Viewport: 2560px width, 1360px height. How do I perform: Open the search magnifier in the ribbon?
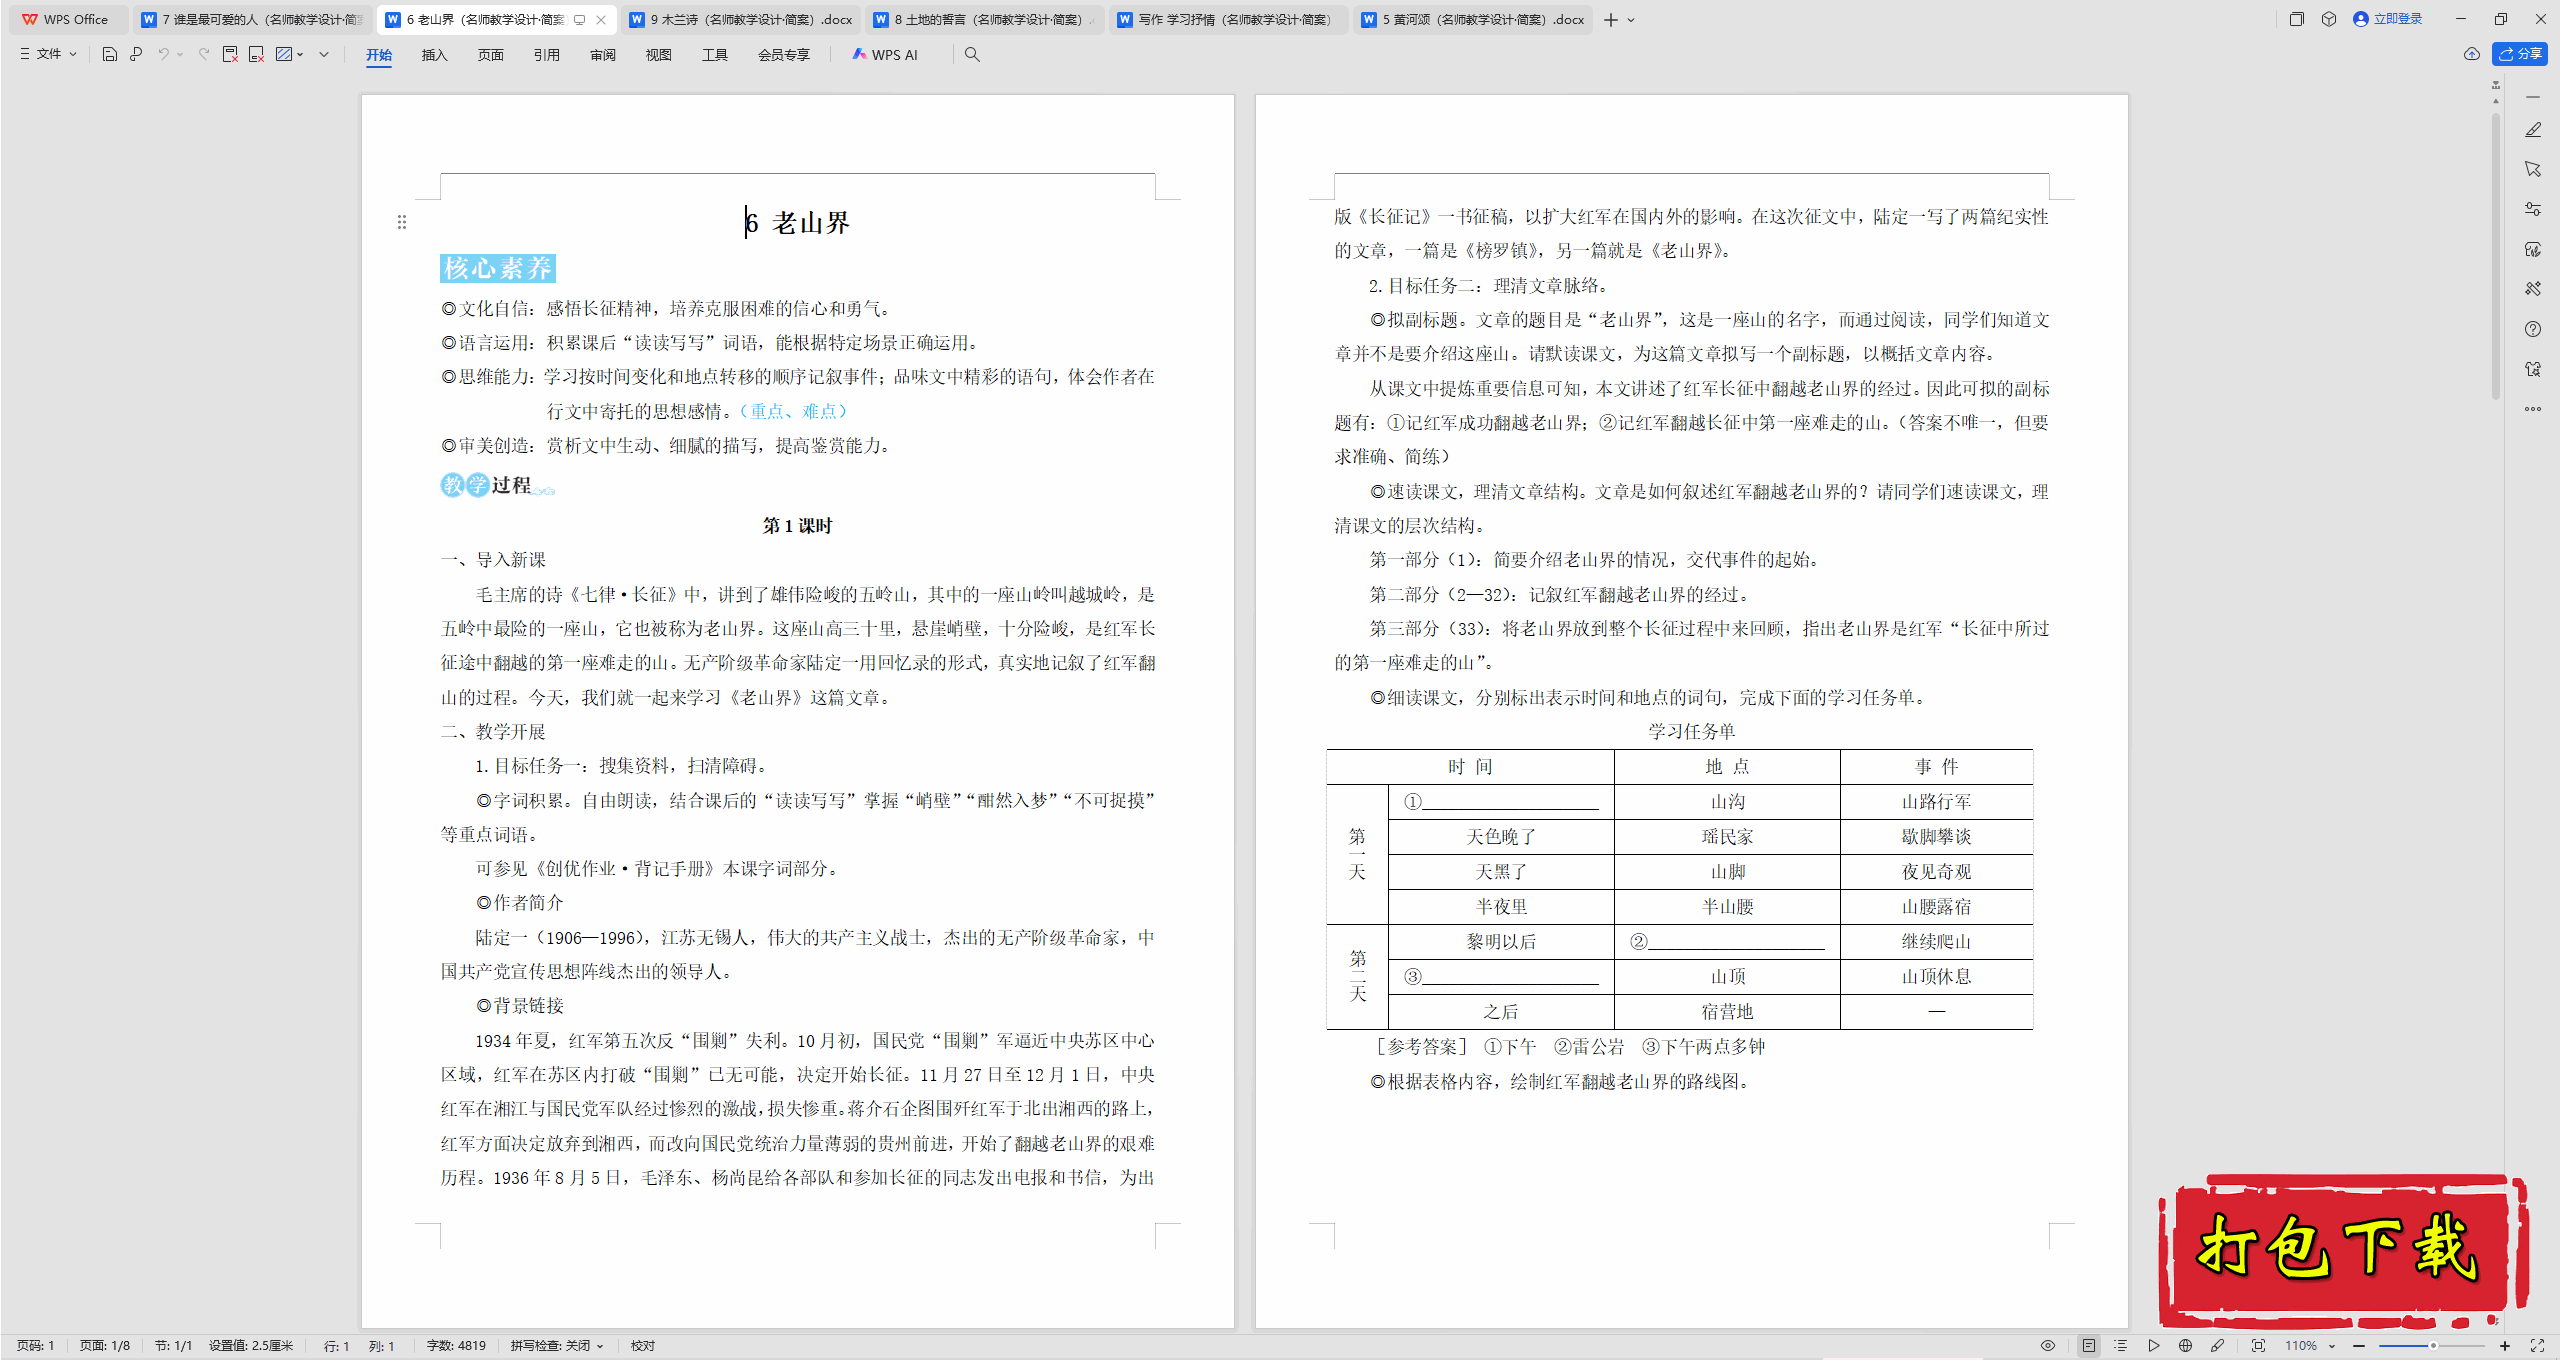point(972,55)
